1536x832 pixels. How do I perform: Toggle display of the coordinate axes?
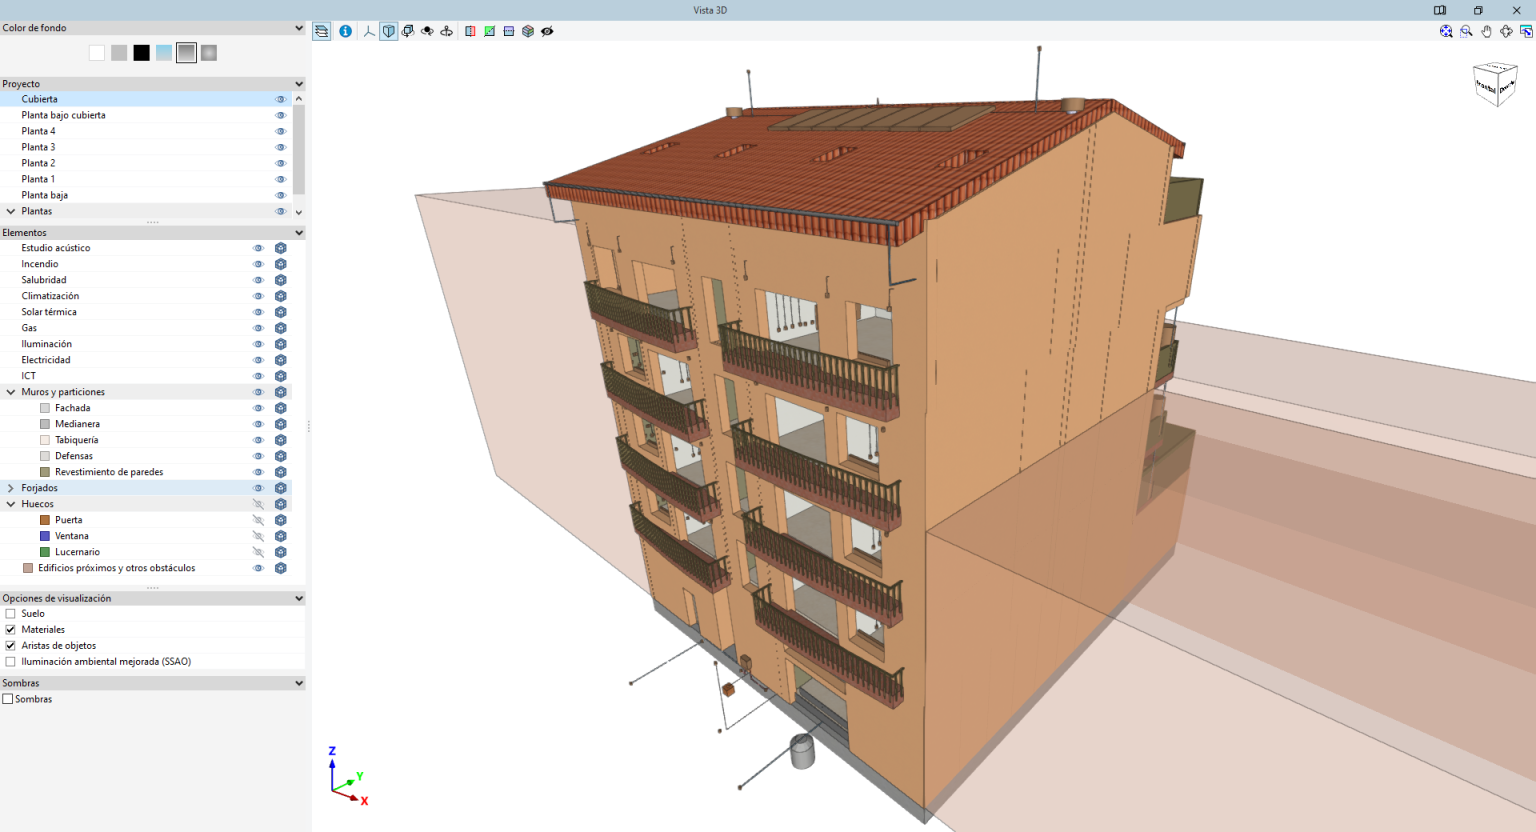[368, 31]
